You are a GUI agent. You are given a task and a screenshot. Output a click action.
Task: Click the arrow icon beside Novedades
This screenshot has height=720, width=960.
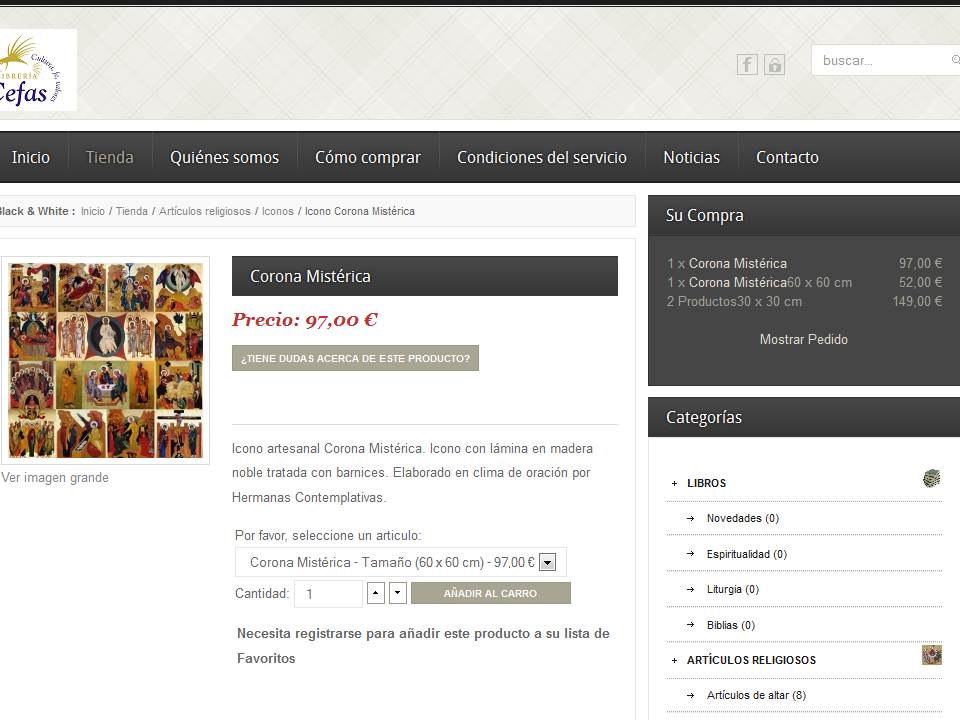point(691,519)
